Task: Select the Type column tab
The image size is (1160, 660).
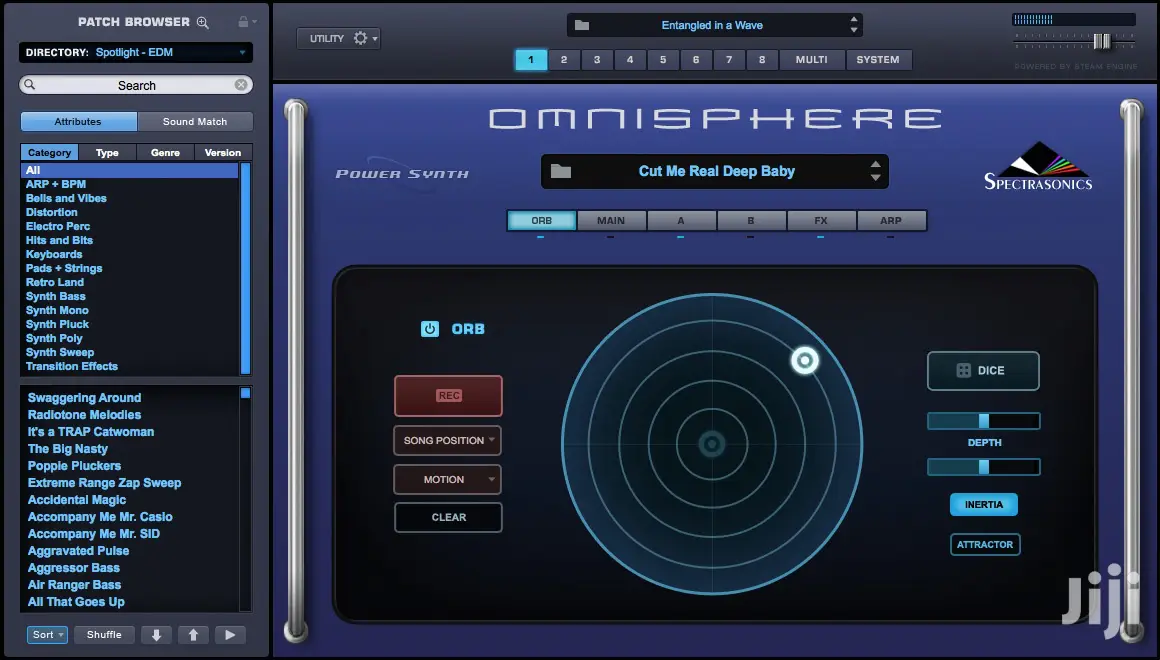Action: coord(107,152)
